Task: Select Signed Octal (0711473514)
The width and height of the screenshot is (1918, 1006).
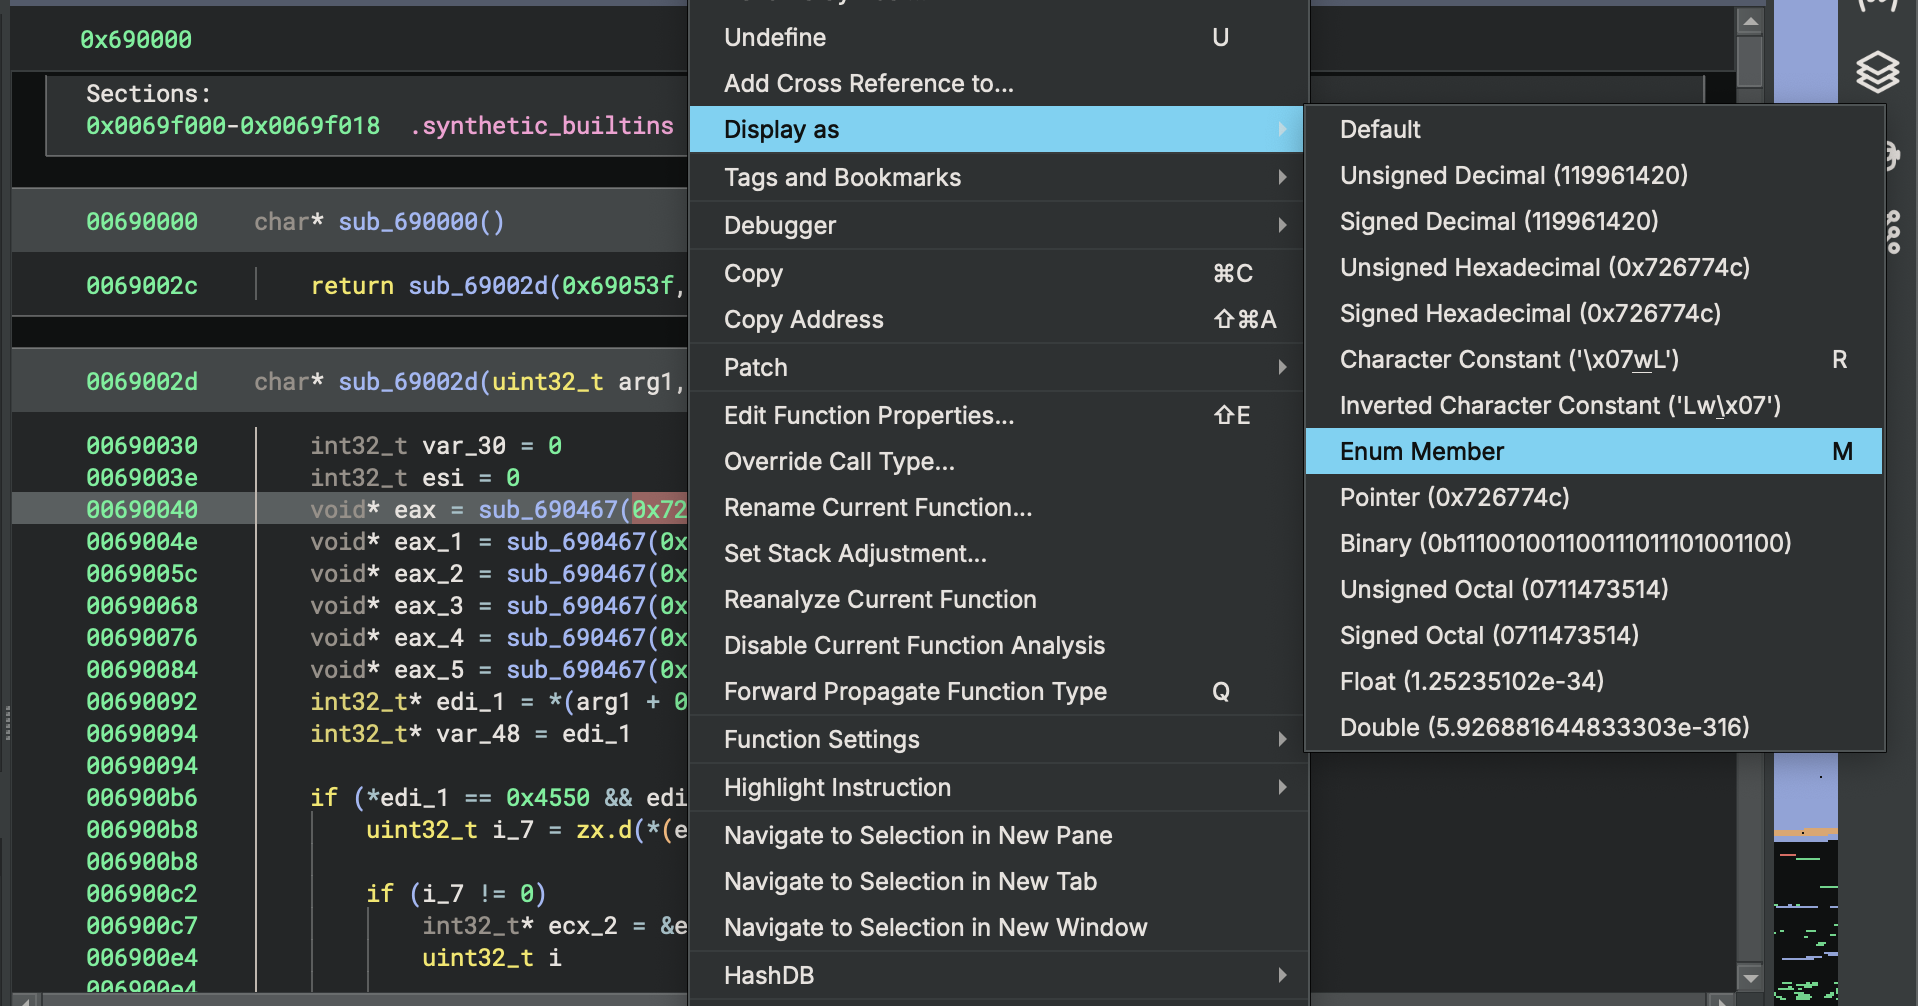Action: coord(1594,635)
